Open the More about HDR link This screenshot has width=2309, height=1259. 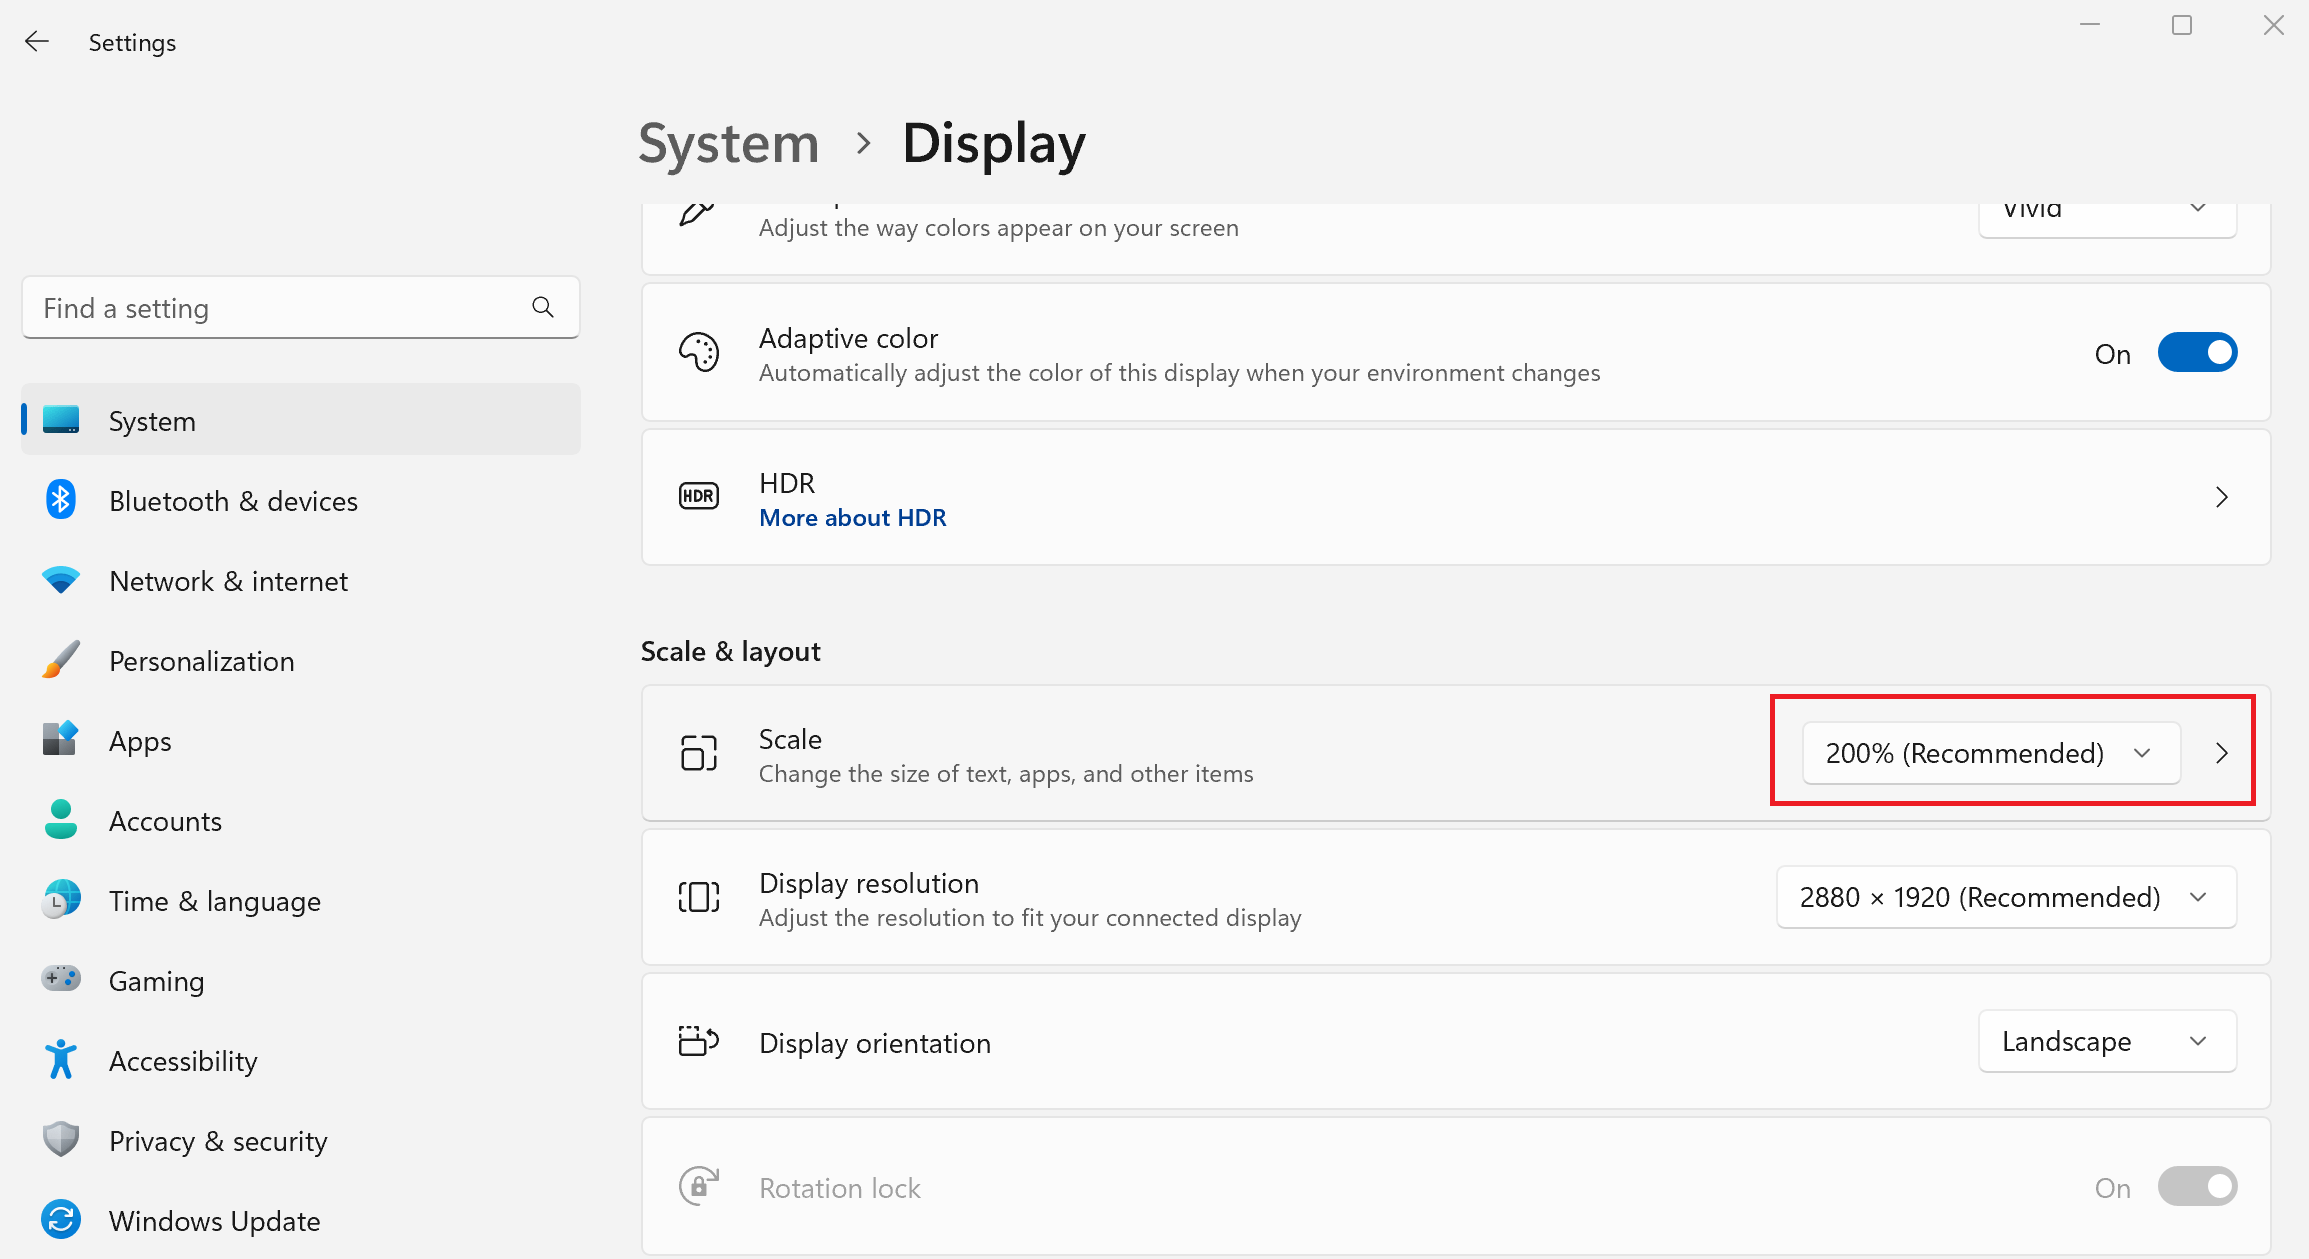852,518
